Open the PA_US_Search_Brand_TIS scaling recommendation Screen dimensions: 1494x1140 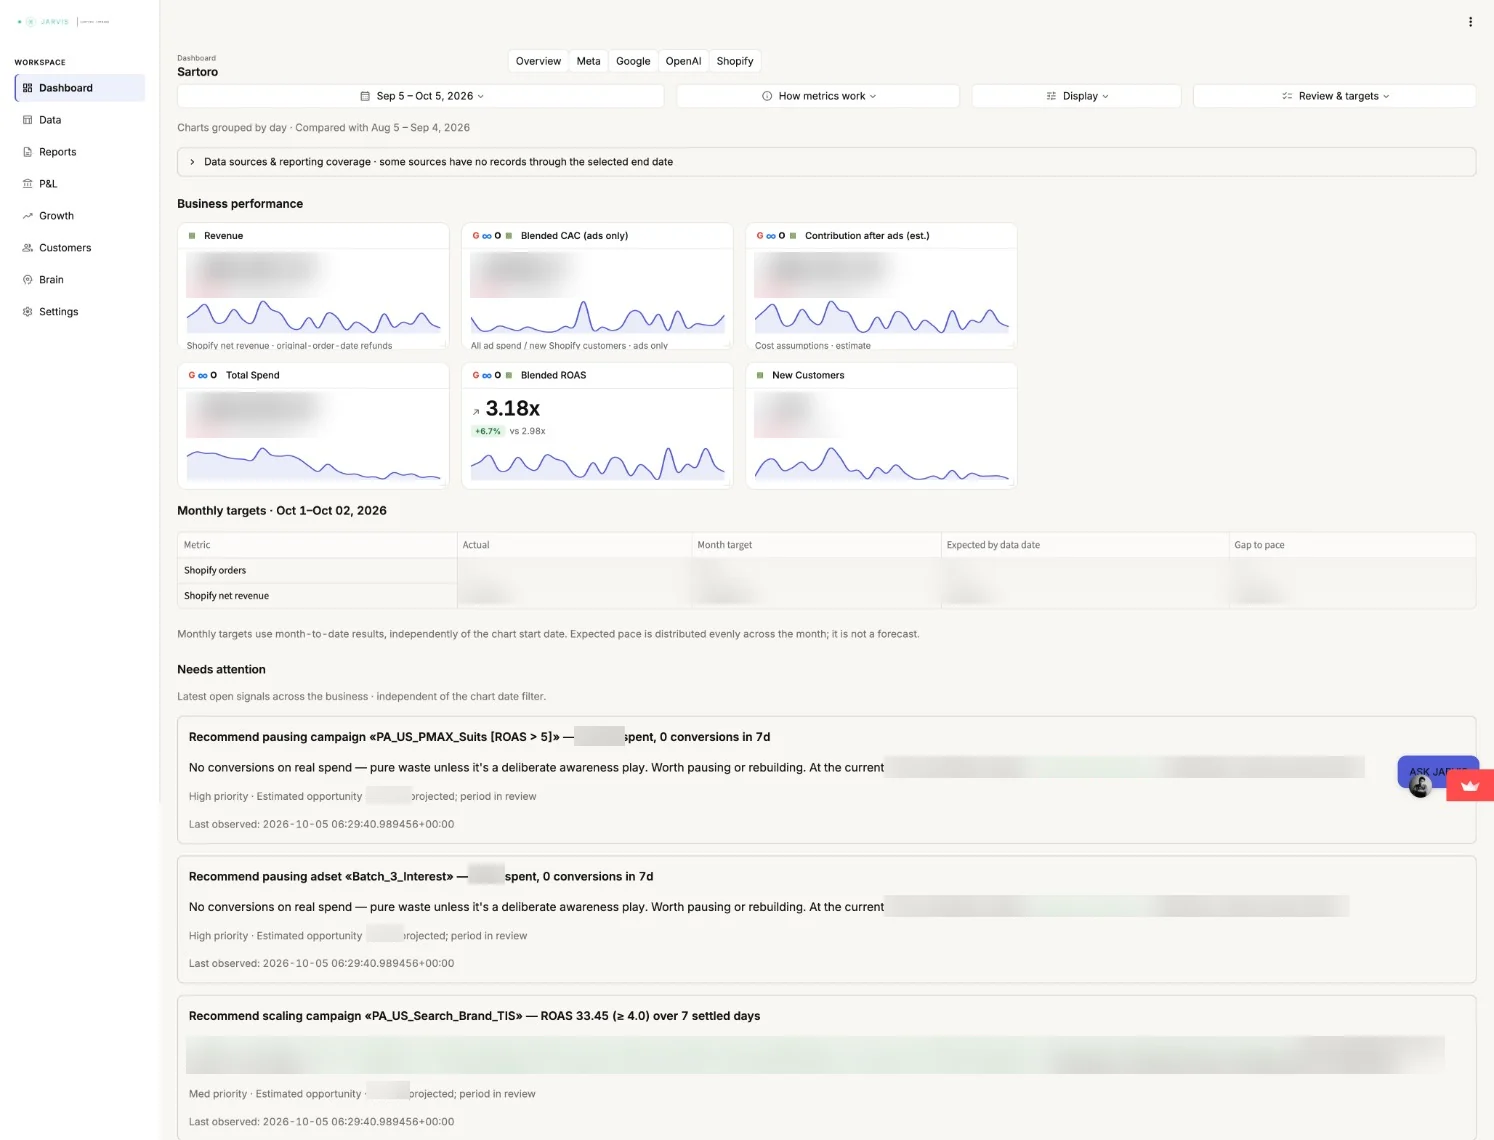coord(826,1066)
